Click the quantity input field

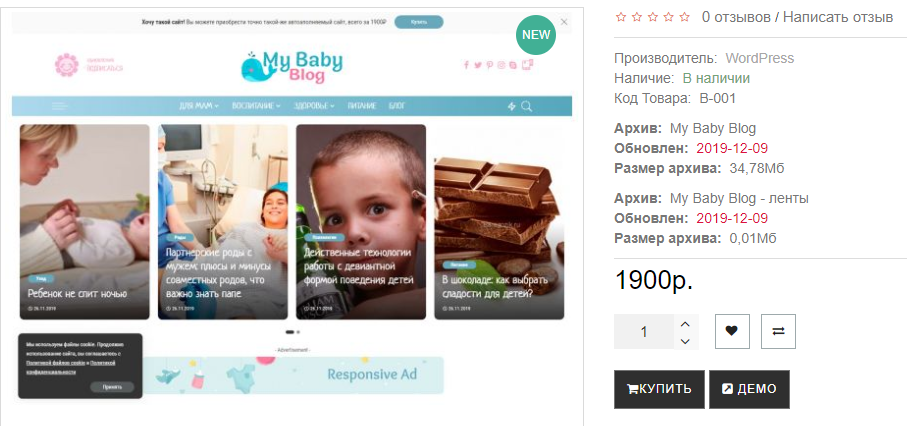point(644,332)
